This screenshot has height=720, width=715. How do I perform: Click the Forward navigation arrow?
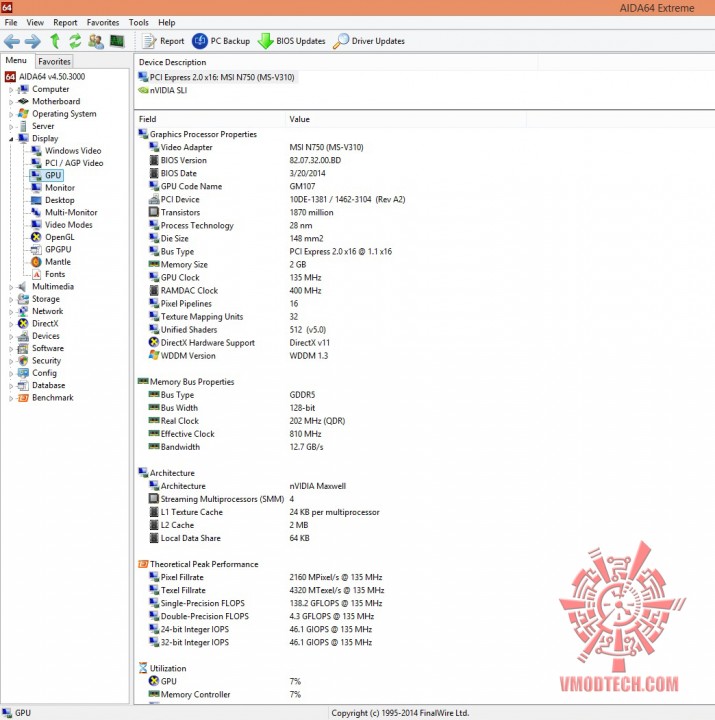(x=33, y=41)
